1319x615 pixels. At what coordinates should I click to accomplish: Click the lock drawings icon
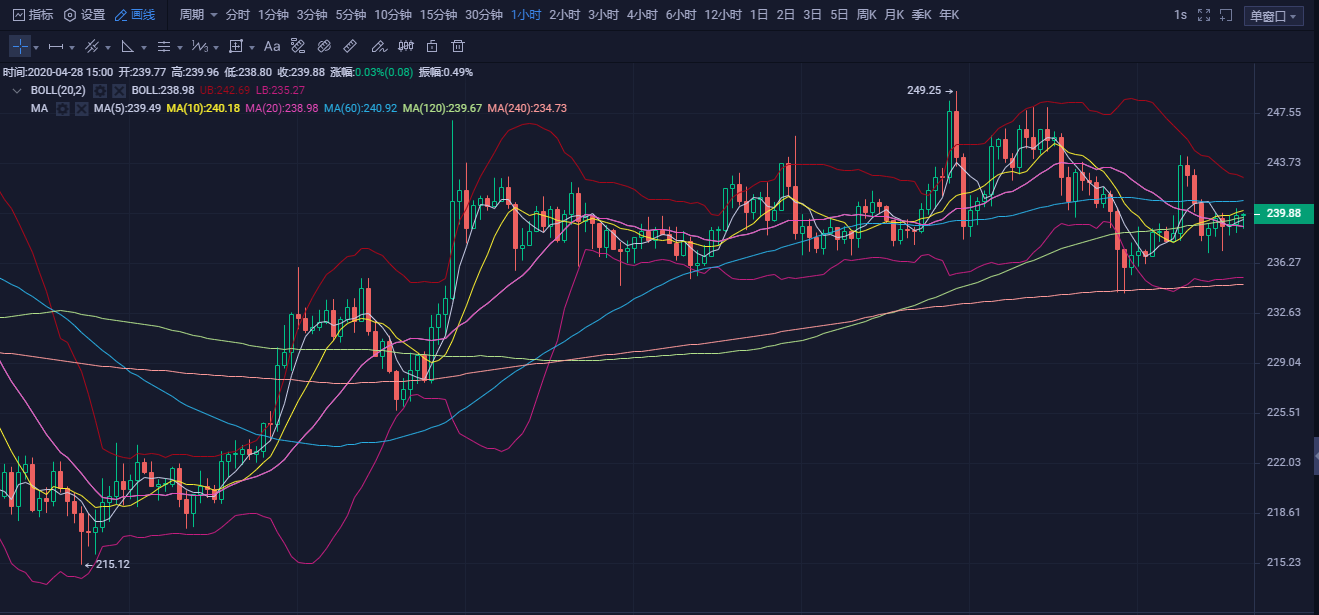coord(432,46)
